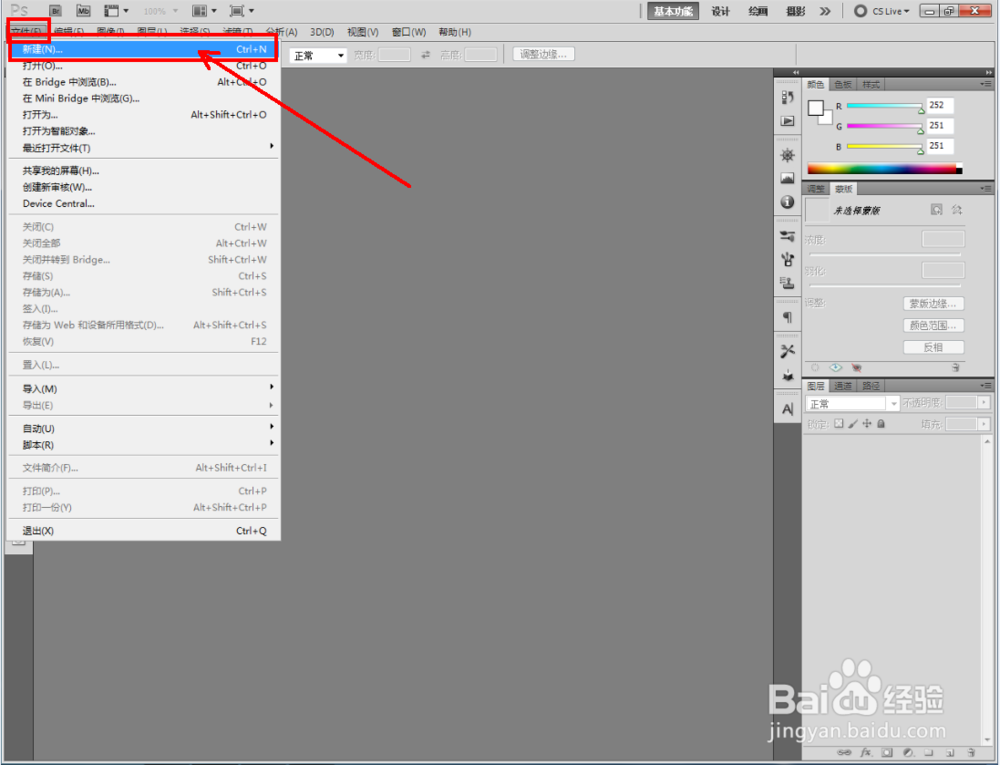Expand the 最近打开文件(T) submenu

click(x=144, y=148)
